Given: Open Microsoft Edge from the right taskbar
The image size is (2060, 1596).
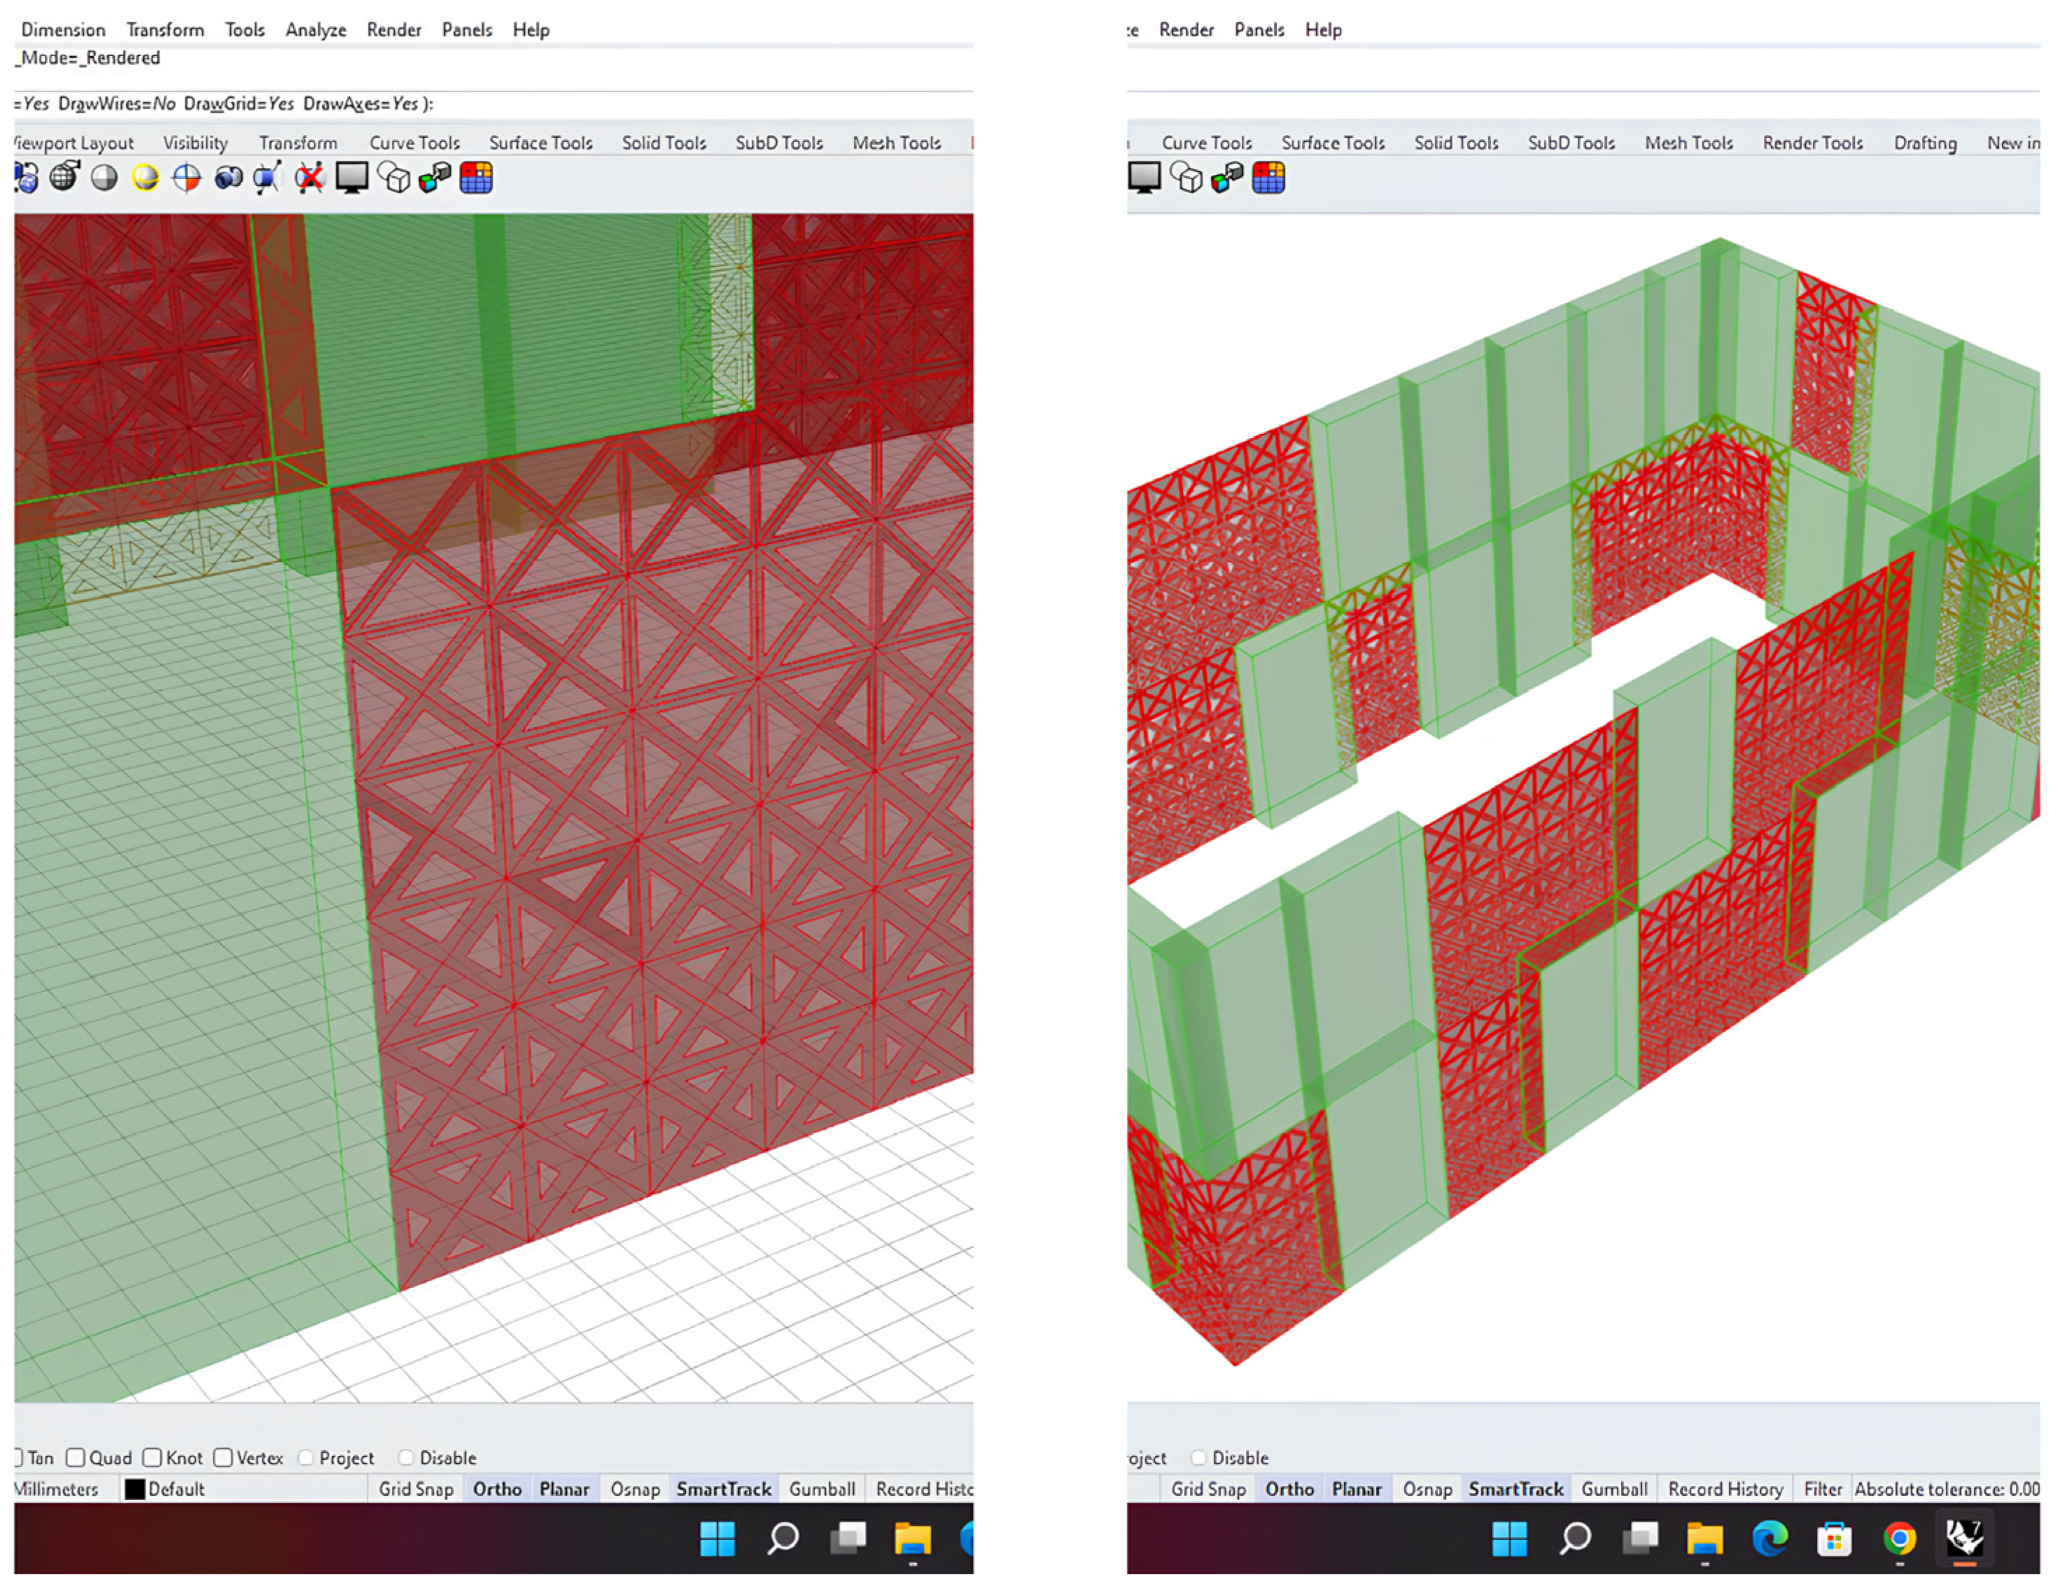Looking at the screenshot, I should [1770, 1539].
